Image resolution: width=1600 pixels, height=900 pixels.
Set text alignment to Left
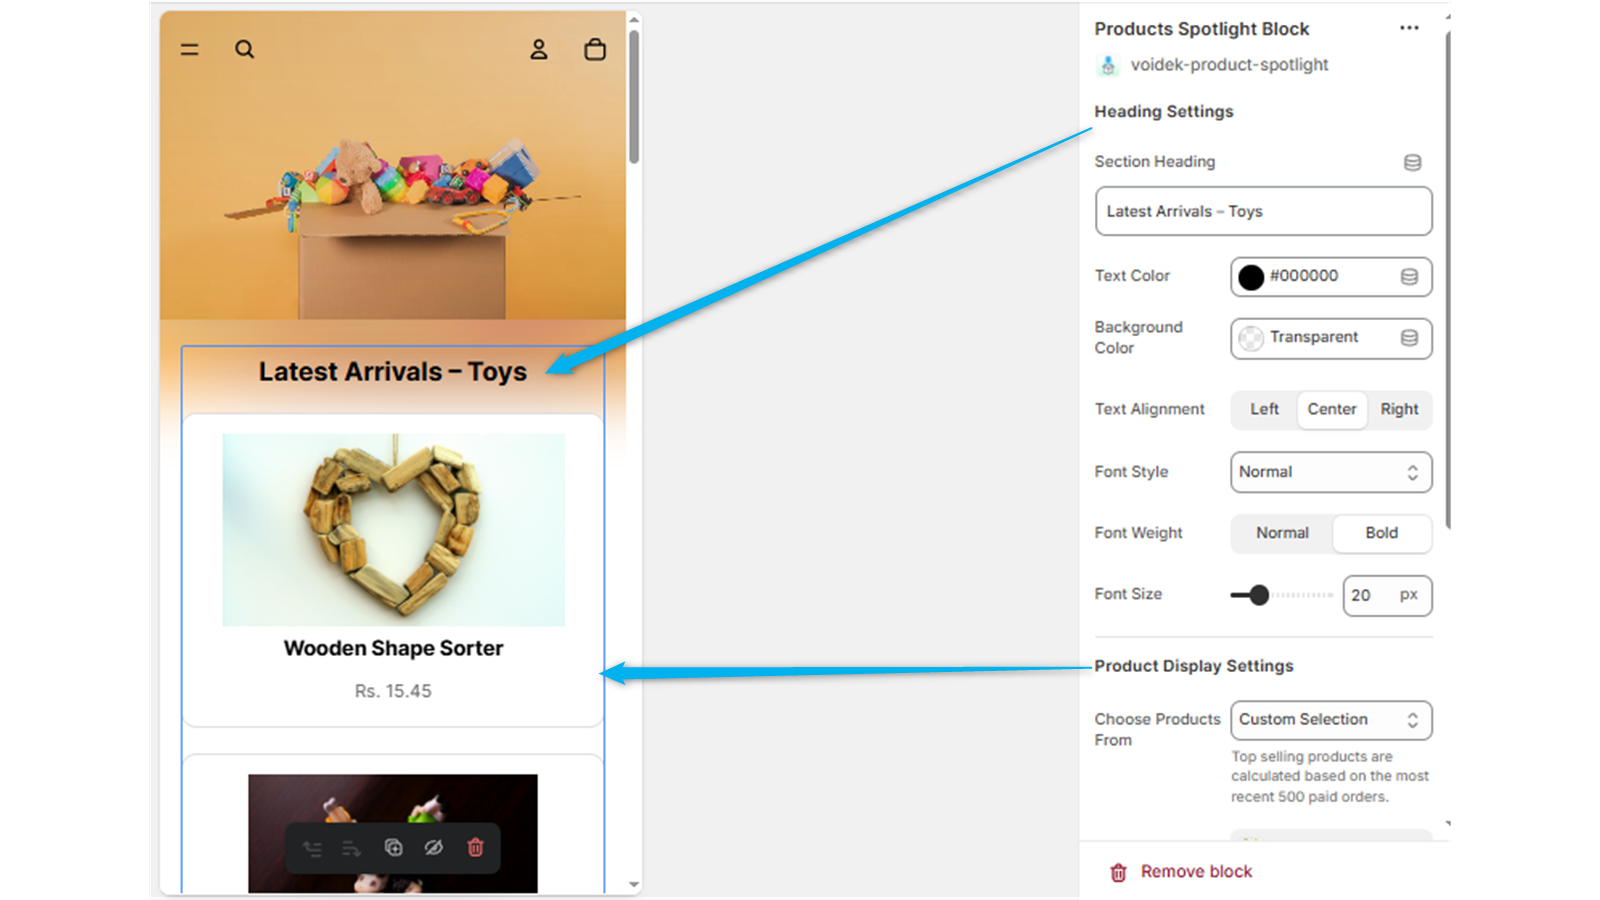1264,410
